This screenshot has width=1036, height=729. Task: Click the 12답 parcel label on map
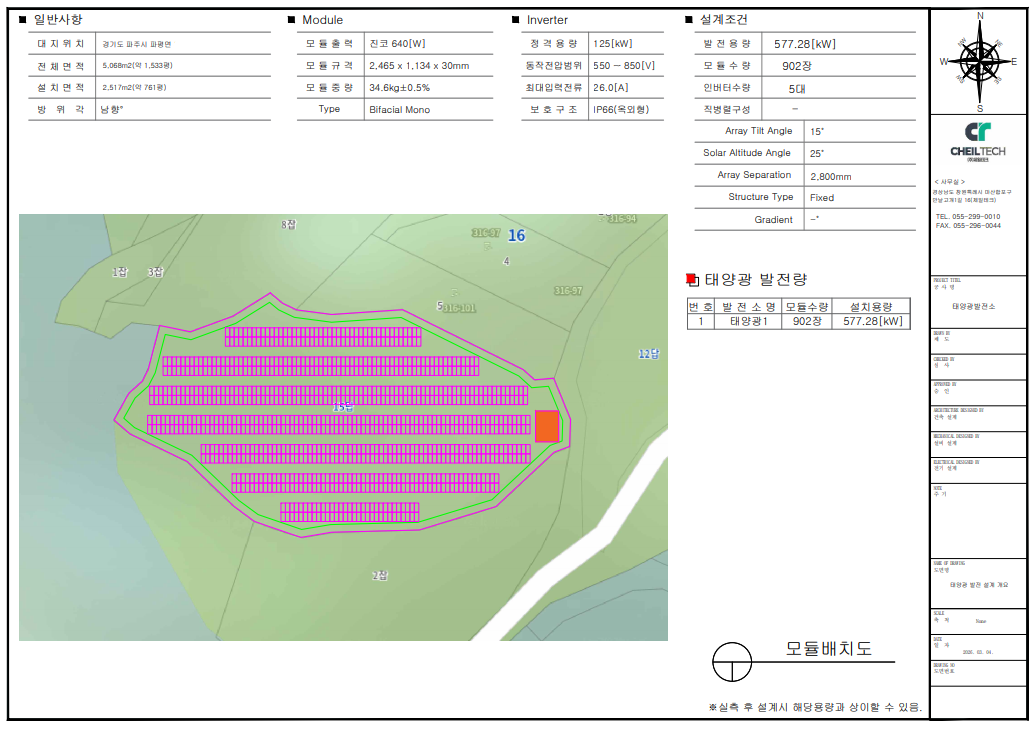[649, 354]
